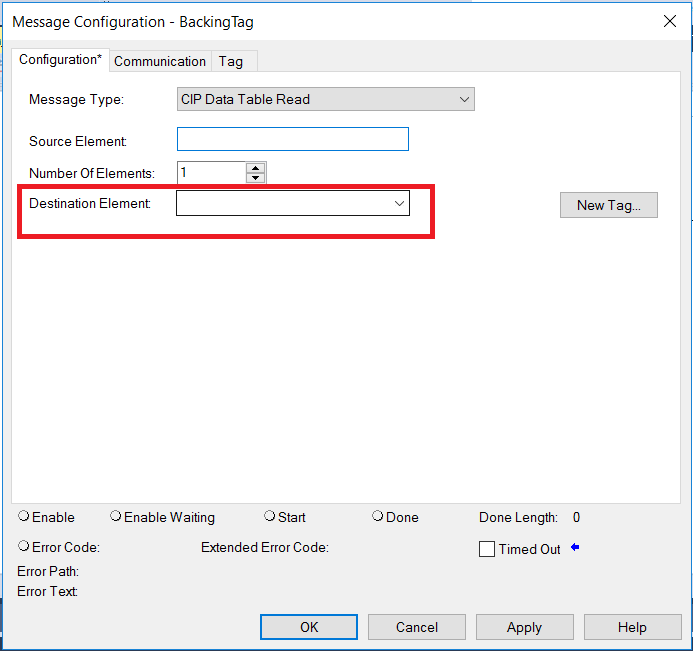Screen dimensions: 695x654
Task: Toggle the Timed Out checkbox
Action: 487,549
